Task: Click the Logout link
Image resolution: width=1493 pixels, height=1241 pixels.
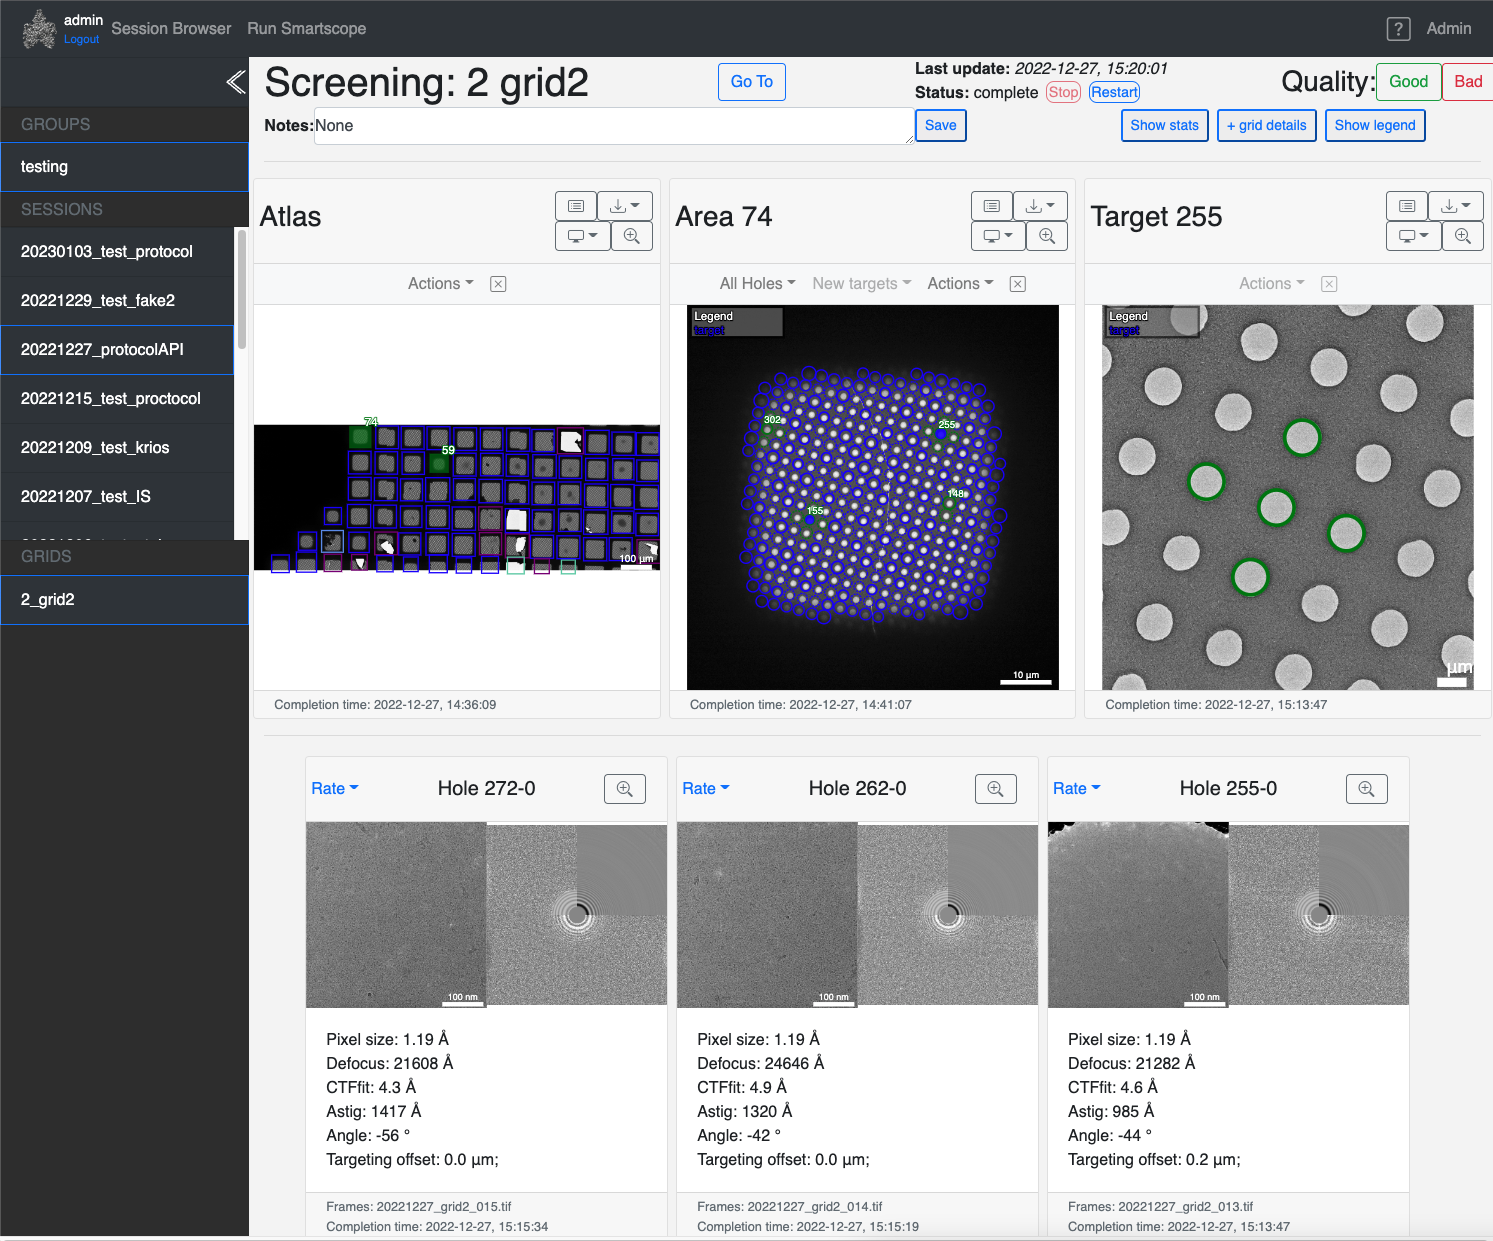Action: (81, 40)
